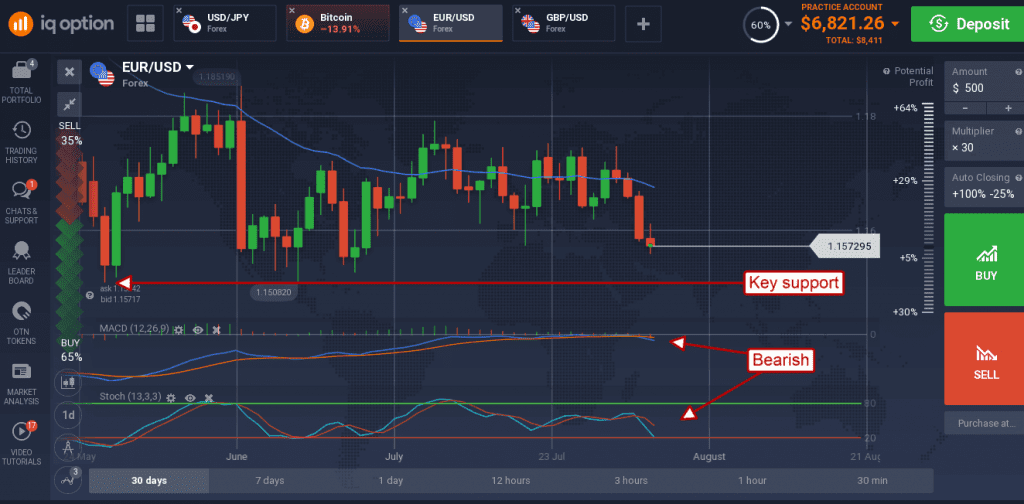
Task: Select the 3 hours time range
Action: coord(631,480)
